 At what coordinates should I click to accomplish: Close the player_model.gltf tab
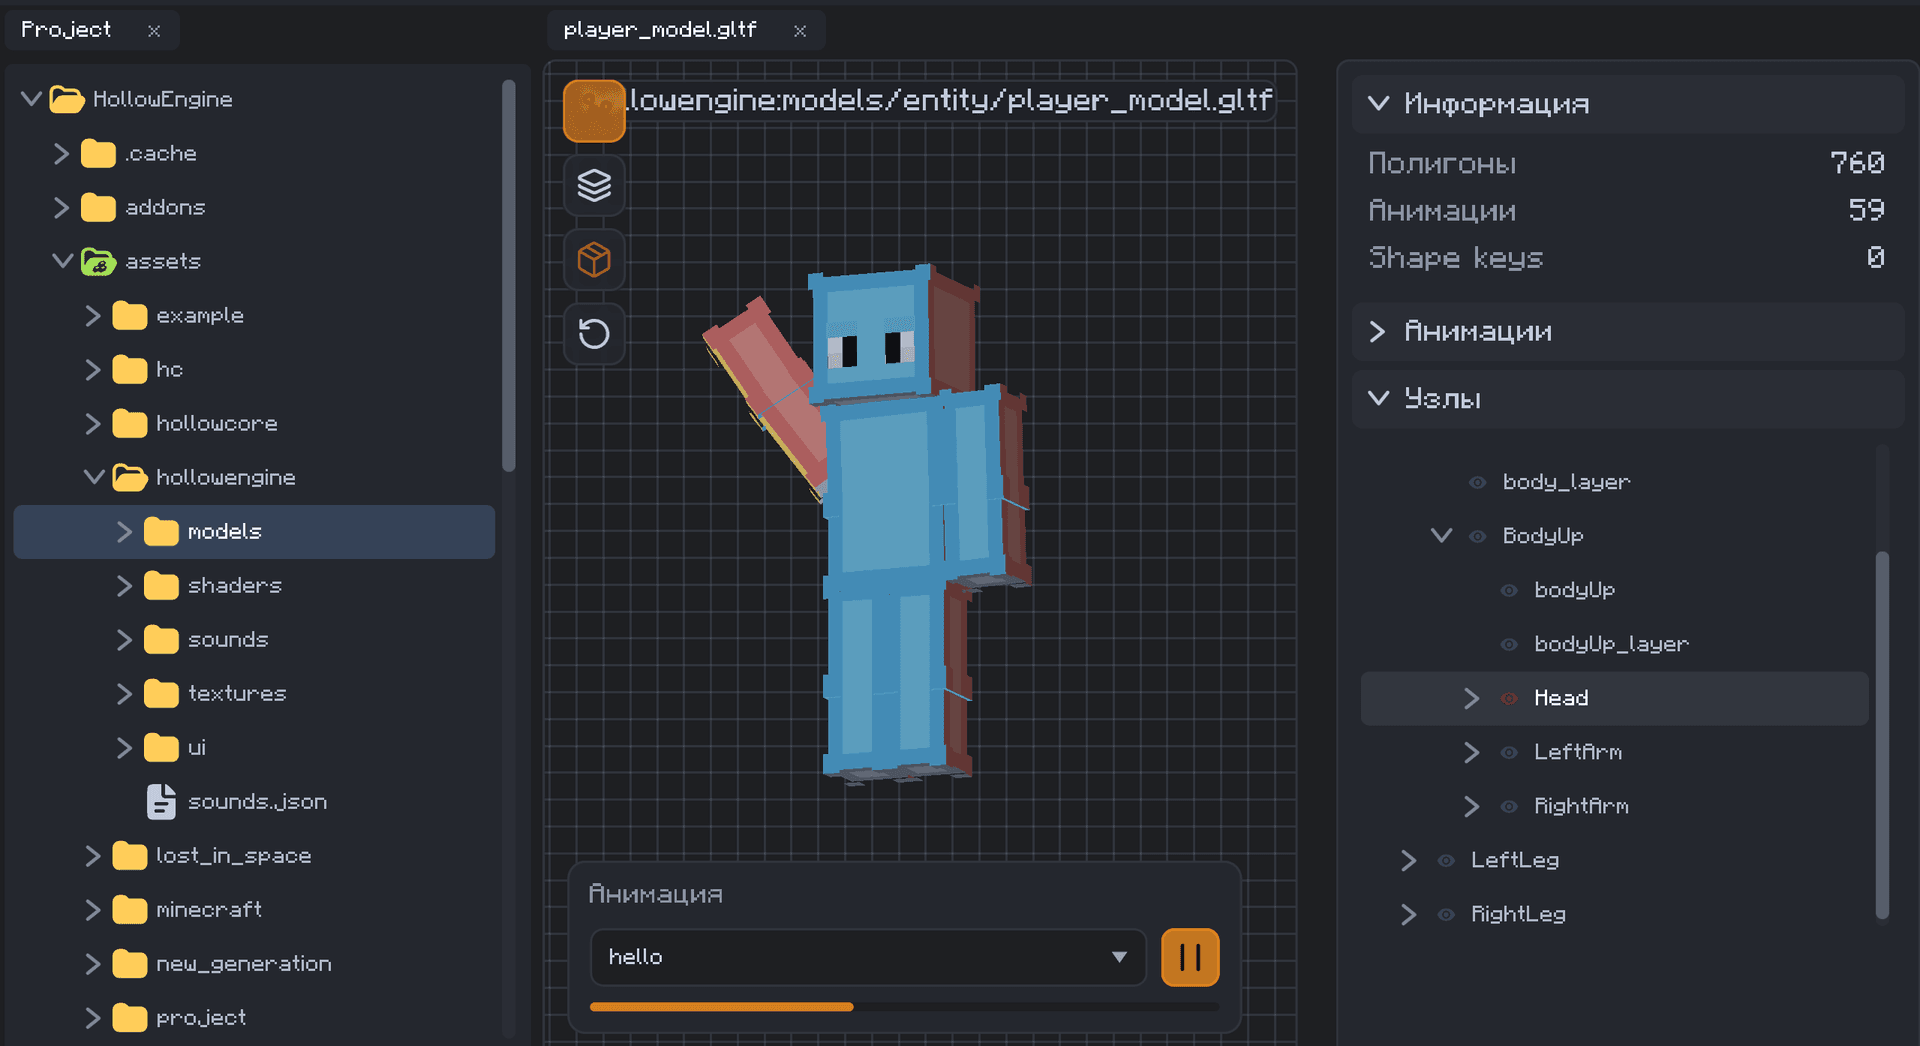click(x=800, y=31)
